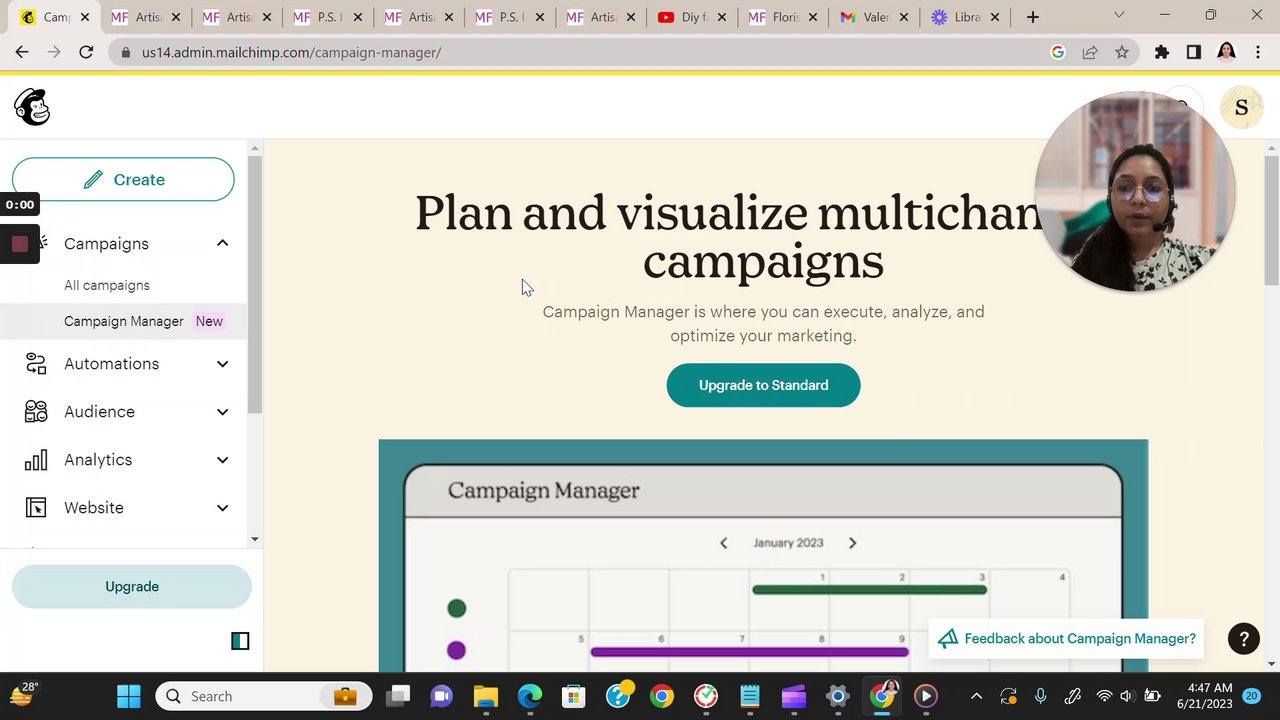Image resolution: width=1280 pixels, height=720 pixels.
Task: Switch to the Libra tab
Action: pyautogui.click(x=965, y=17)
